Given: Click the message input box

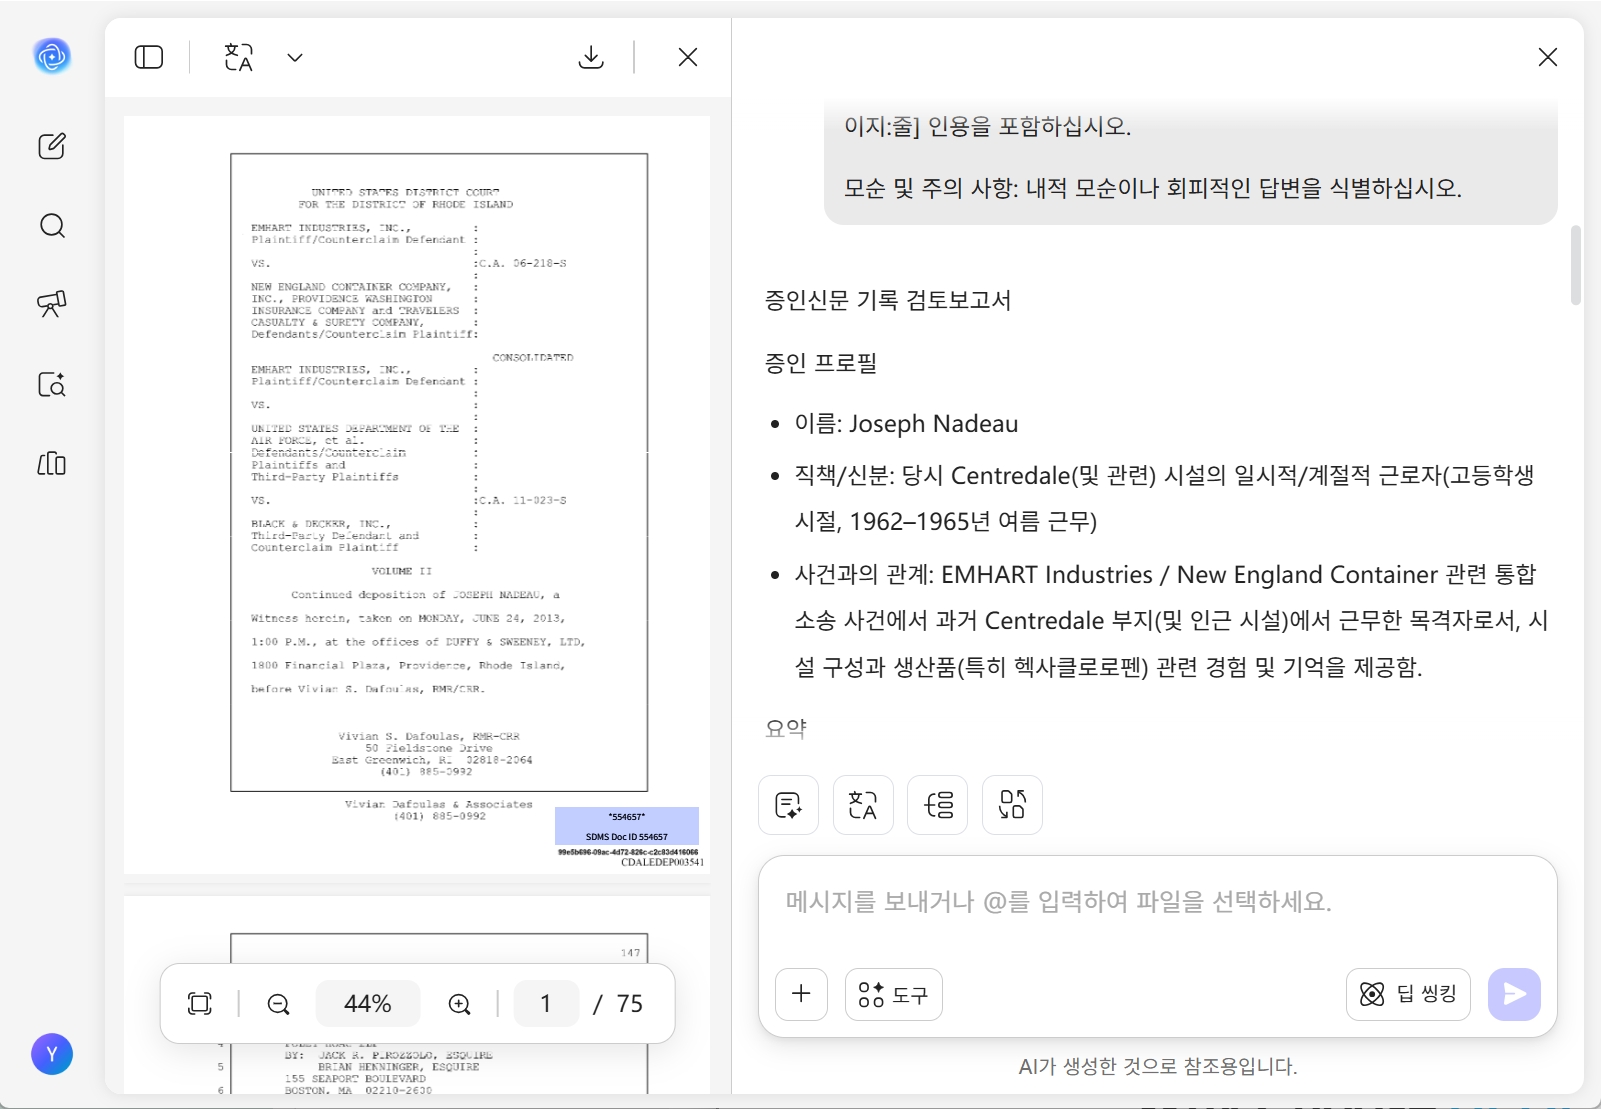Looking at the screenshot, I should [1157, 903].
